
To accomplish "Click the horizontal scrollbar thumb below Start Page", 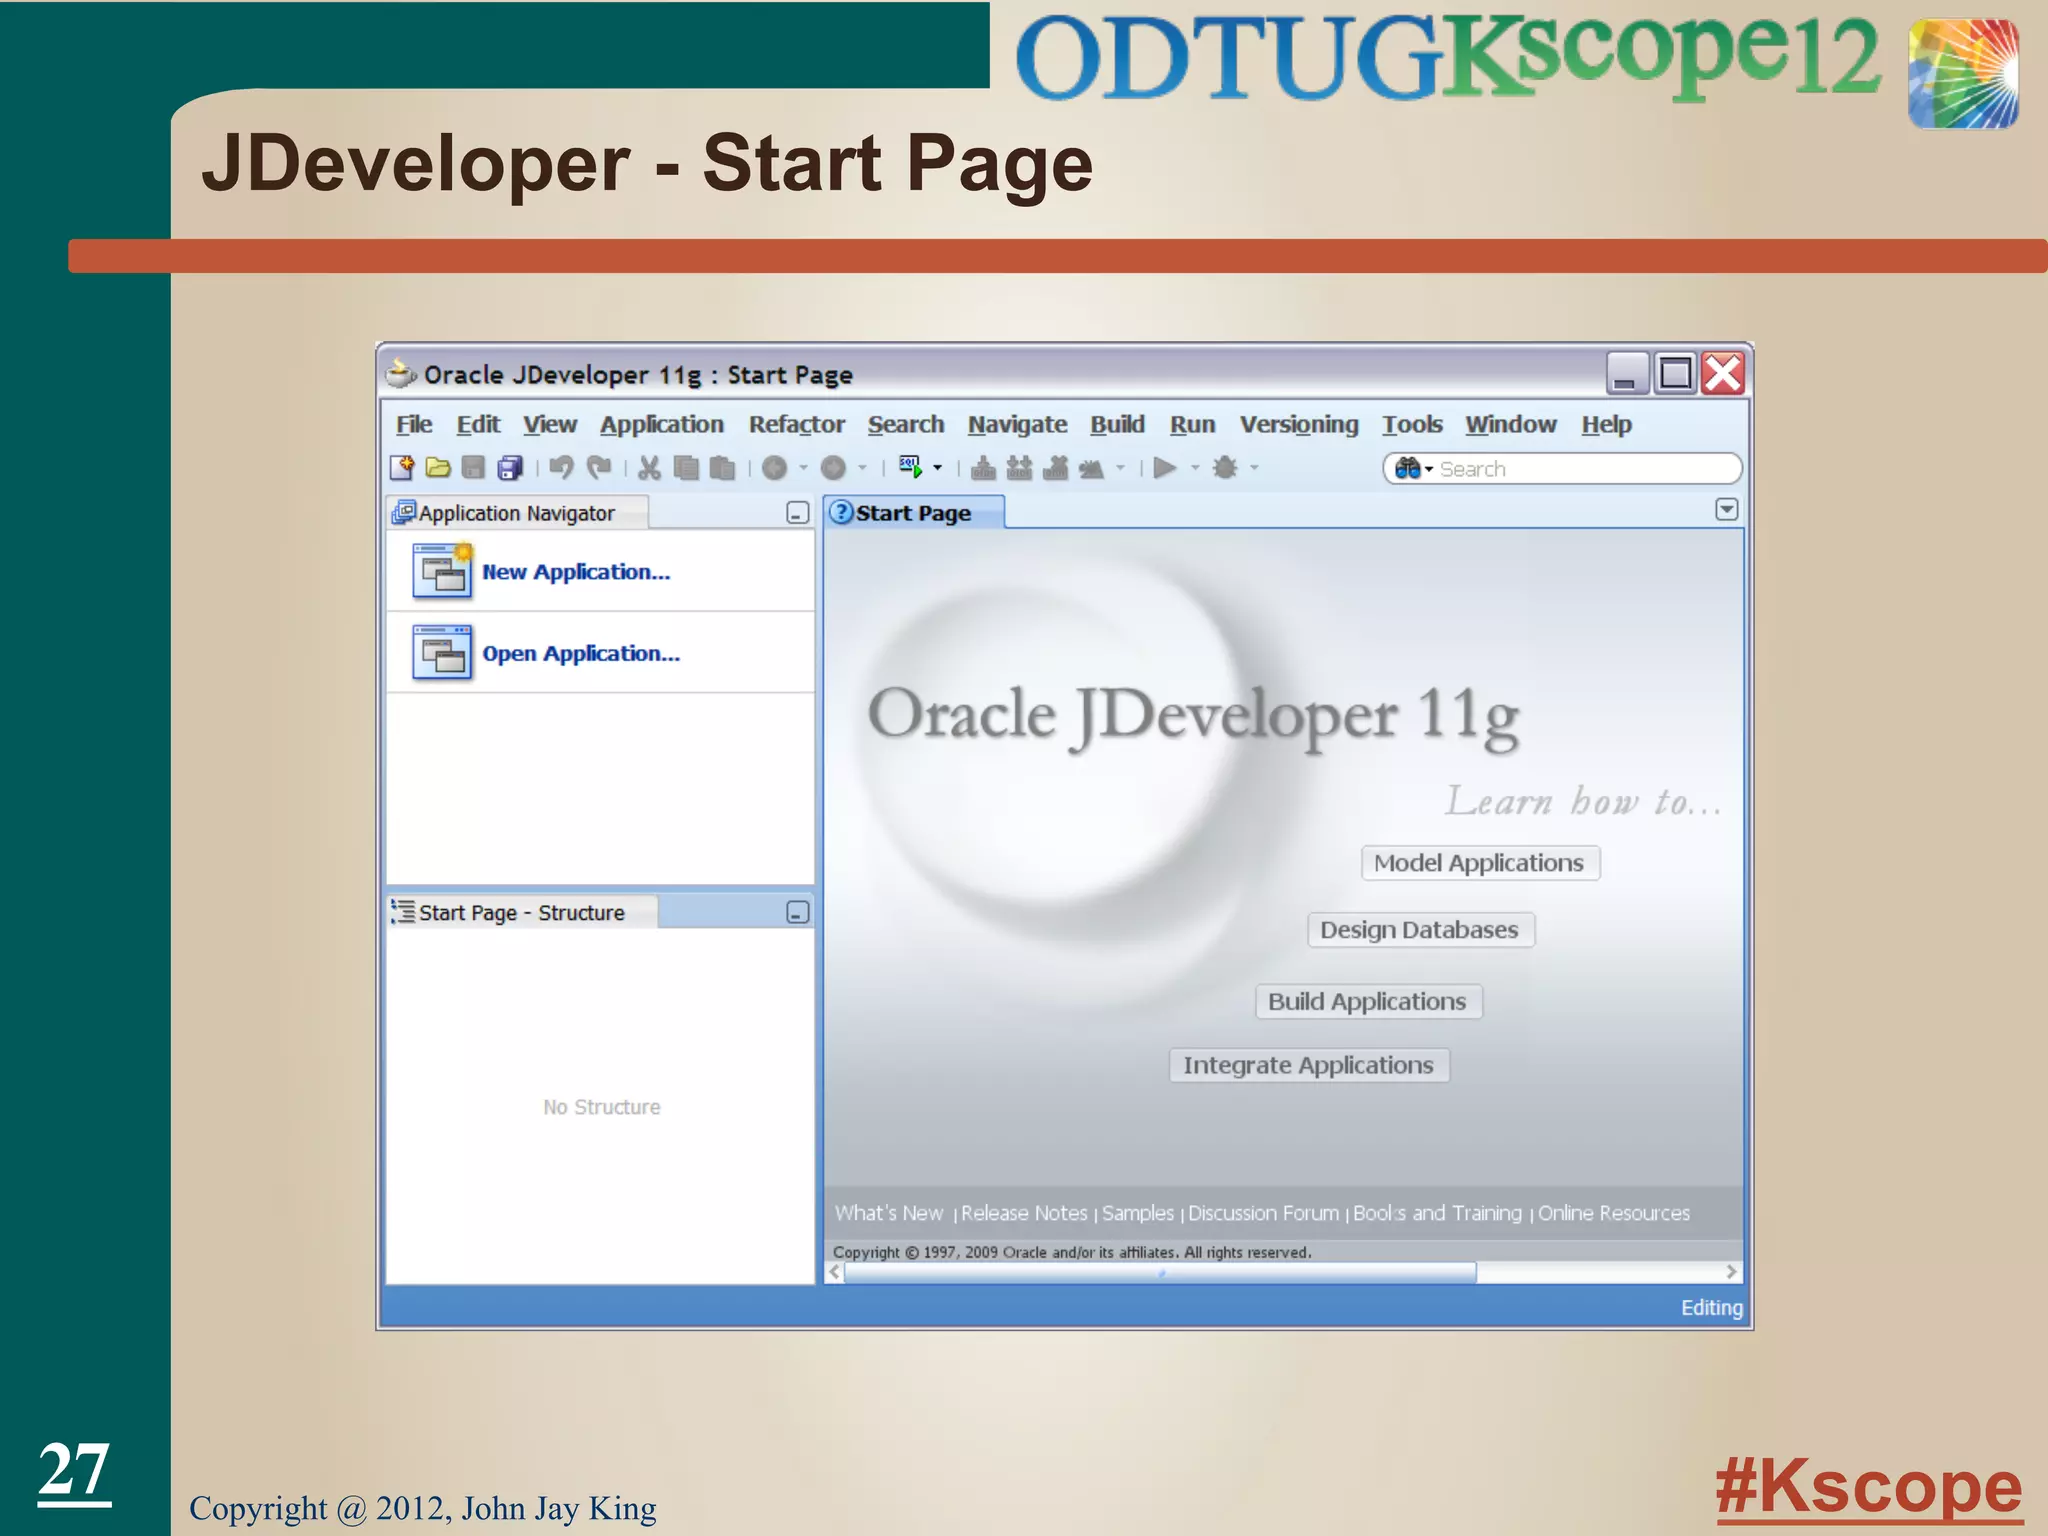I will click(1160, 1272).
